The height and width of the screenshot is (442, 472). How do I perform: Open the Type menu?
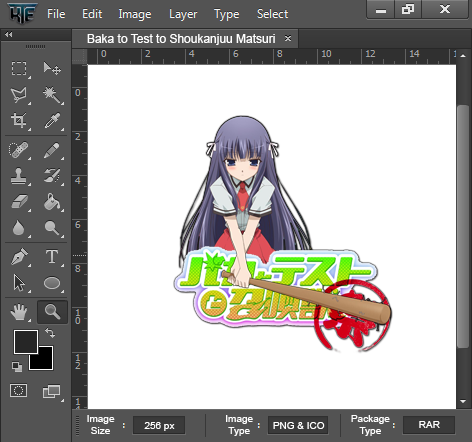227,14
